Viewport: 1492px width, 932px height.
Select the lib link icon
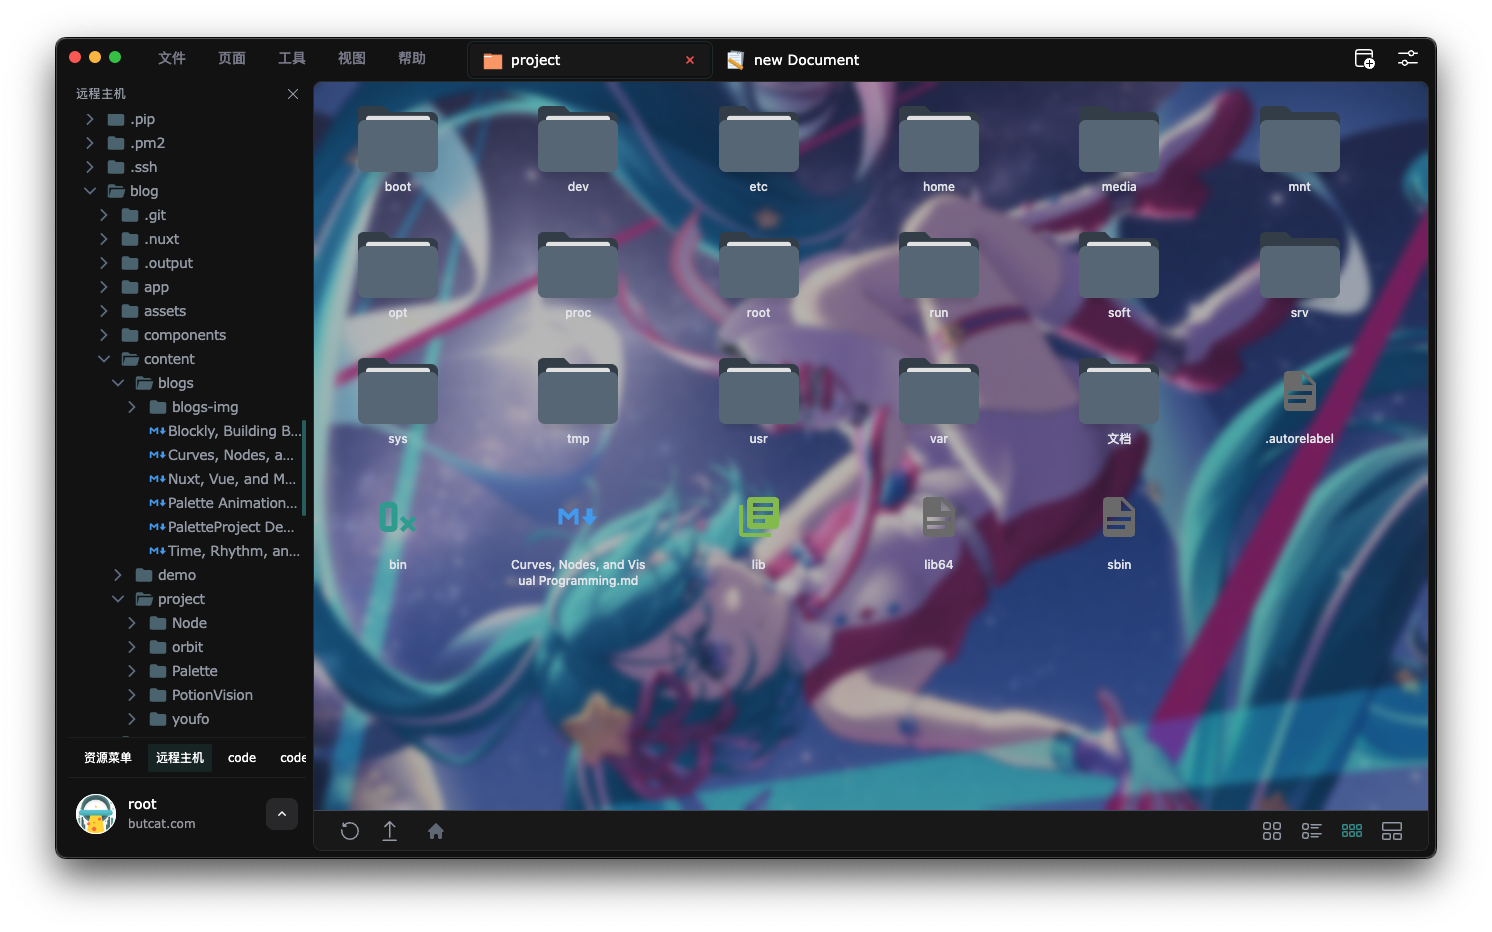coord(759,517)
